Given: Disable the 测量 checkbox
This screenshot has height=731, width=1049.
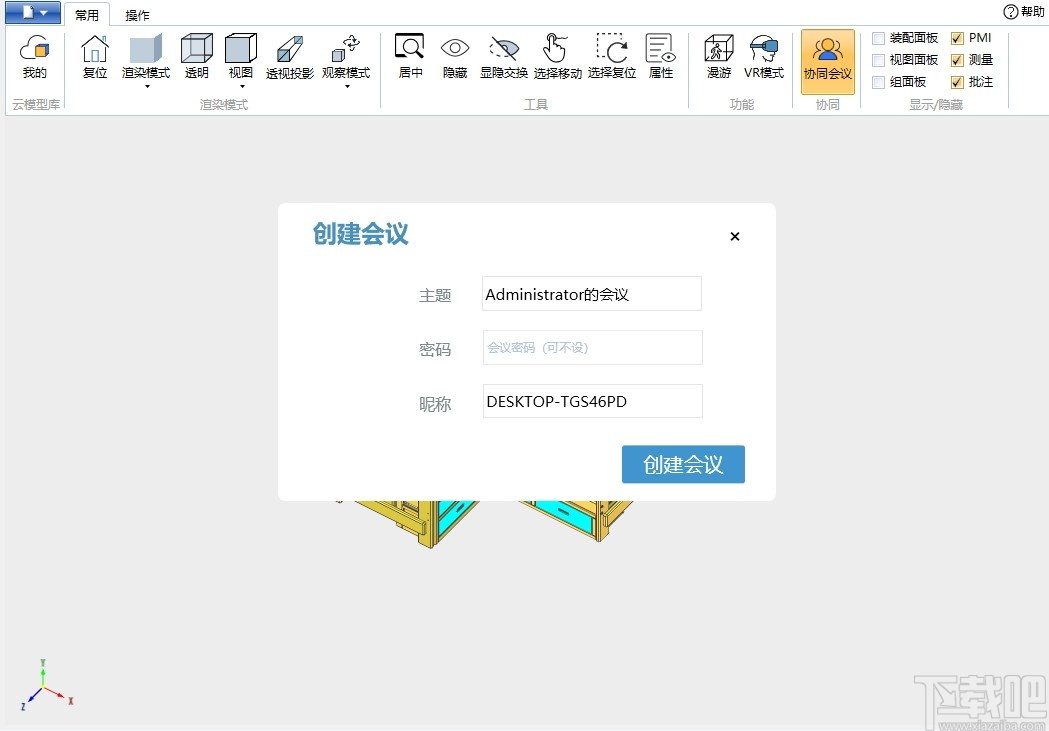Looking at the screenshot, I should (957, 59).
